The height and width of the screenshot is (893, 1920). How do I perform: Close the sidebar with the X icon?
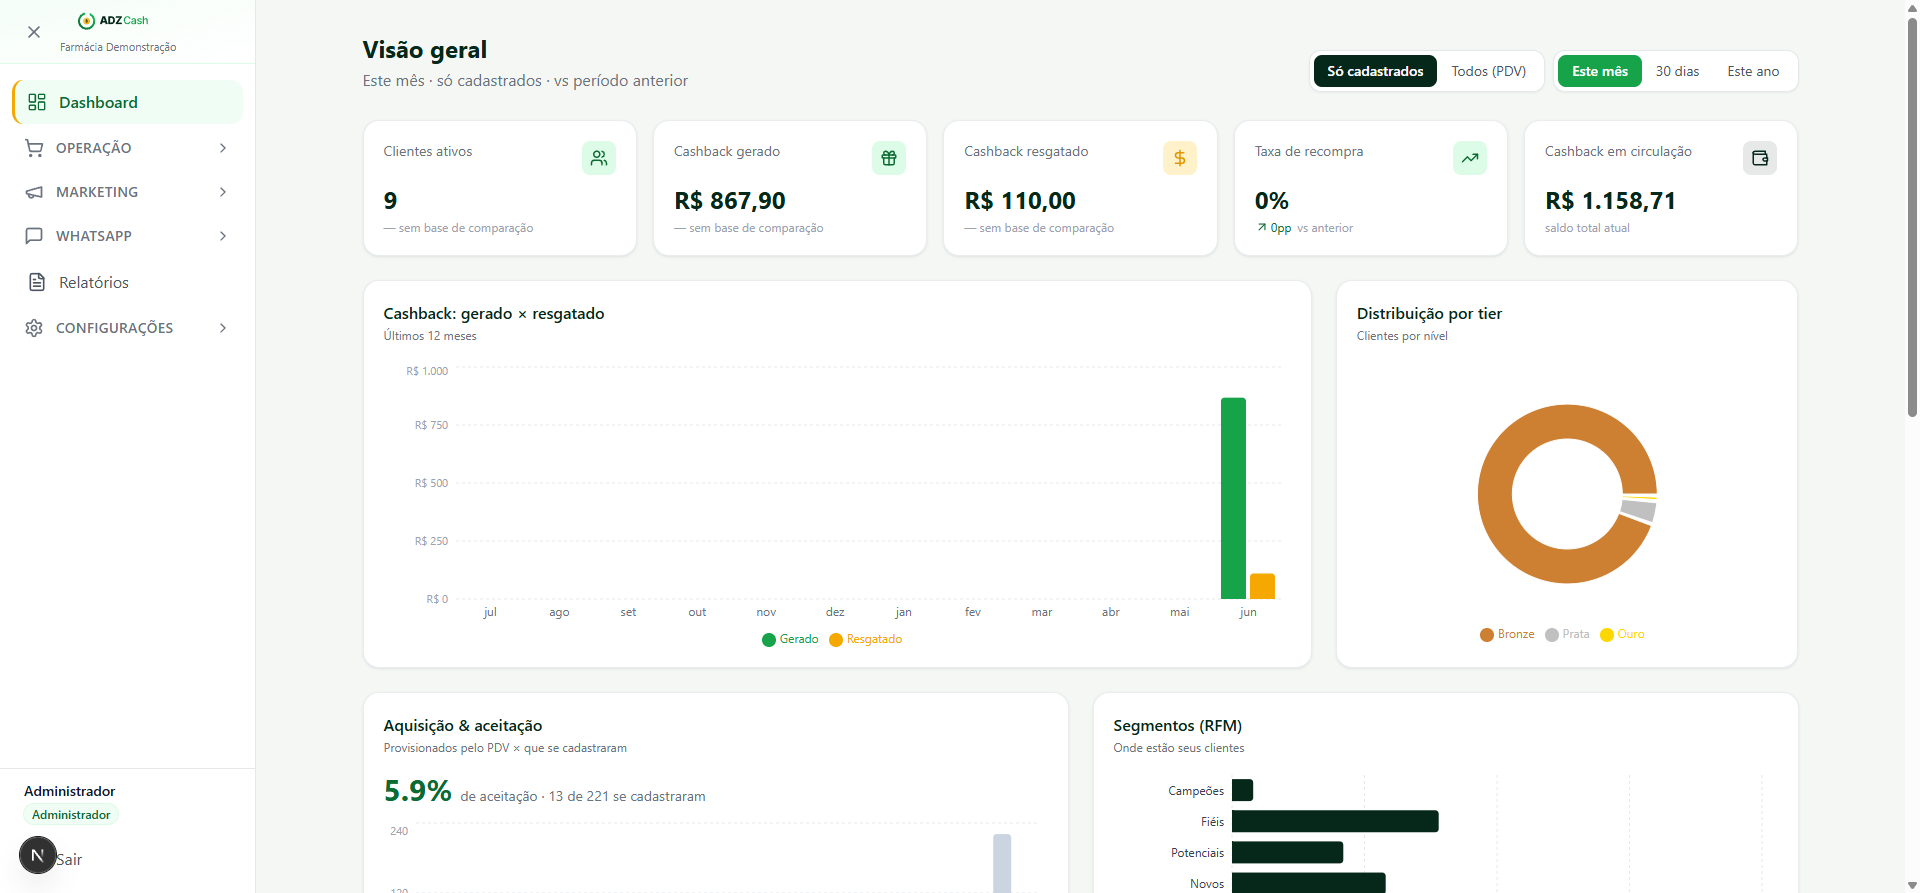pos(34,32)
